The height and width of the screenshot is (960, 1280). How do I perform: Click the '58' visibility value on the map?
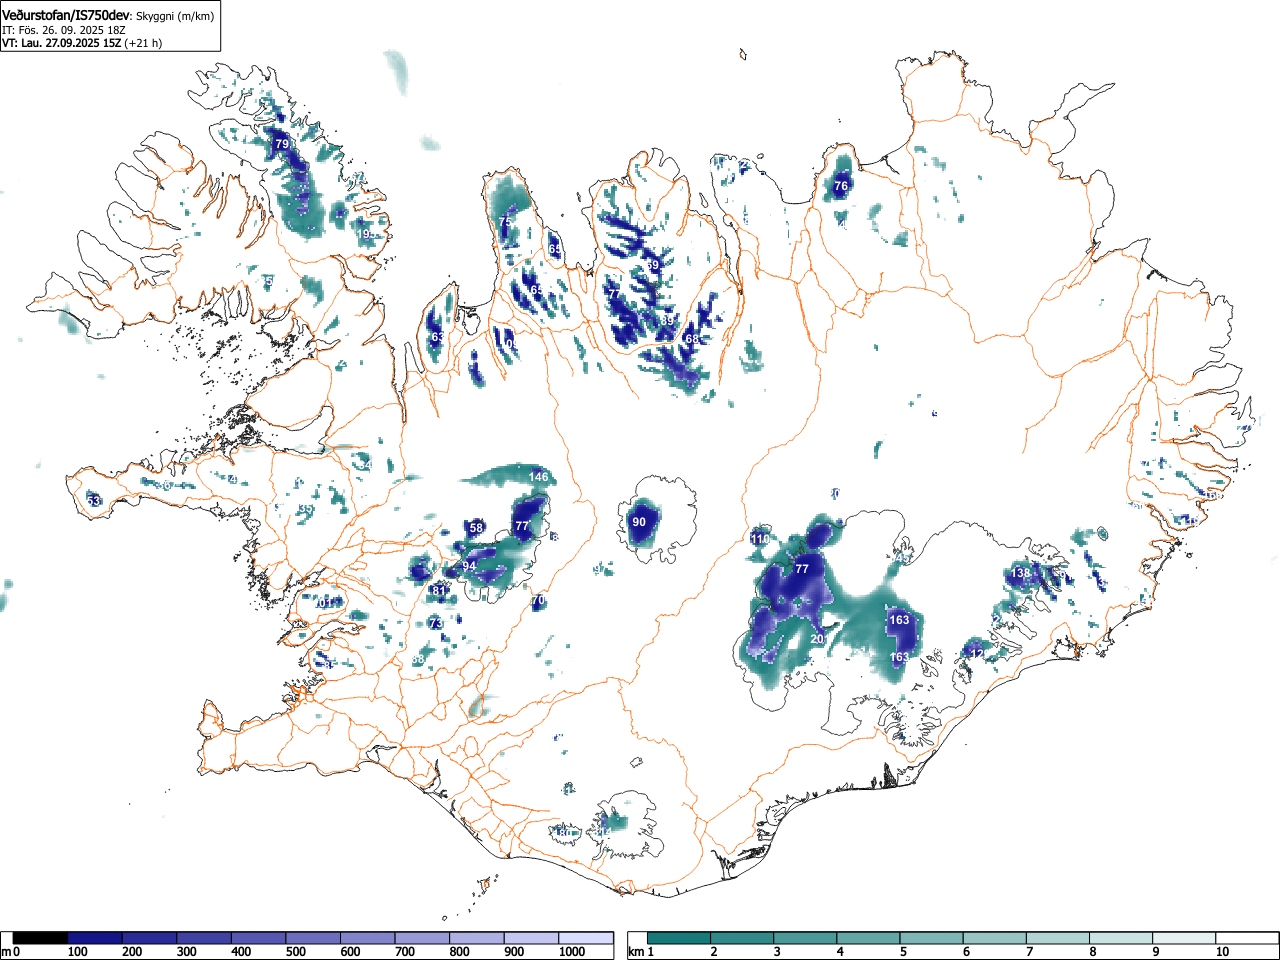476,528
